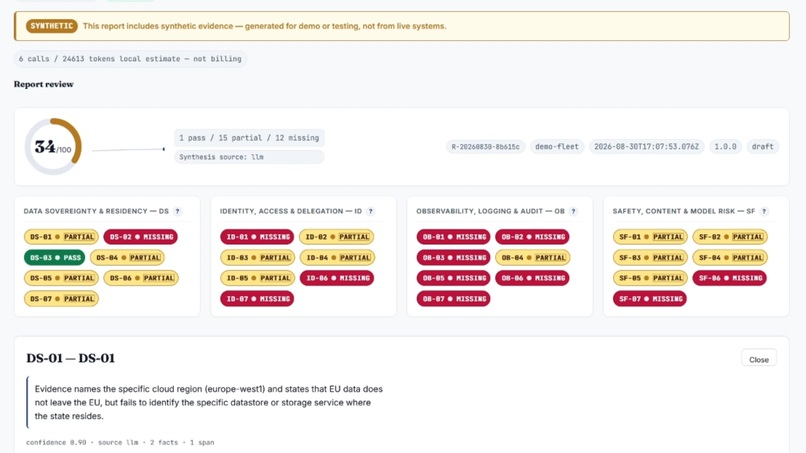This screenshot has width=806, height=453.
Task: Open the ID-04 PARTIAL control
Action: tap(337, 257)
